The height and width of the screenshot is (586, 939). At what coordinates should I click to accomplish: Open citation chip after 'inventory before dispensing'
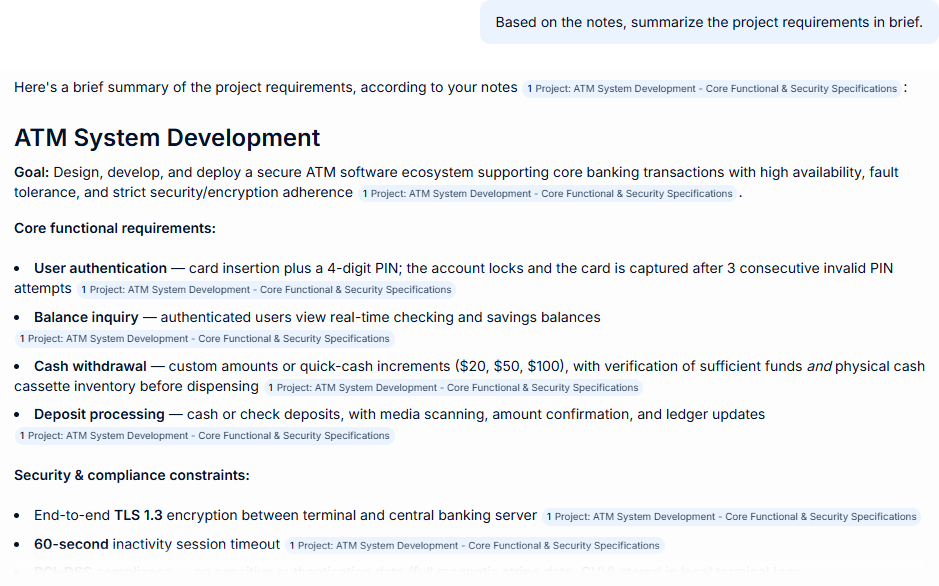coord(453,388)
